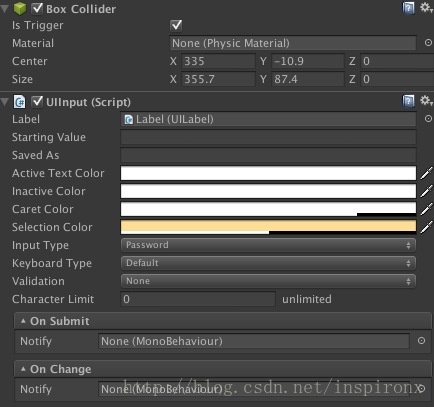Click the Validation label
The width and height of the screenshot is (434, 407).
click(x=38, y=281)
